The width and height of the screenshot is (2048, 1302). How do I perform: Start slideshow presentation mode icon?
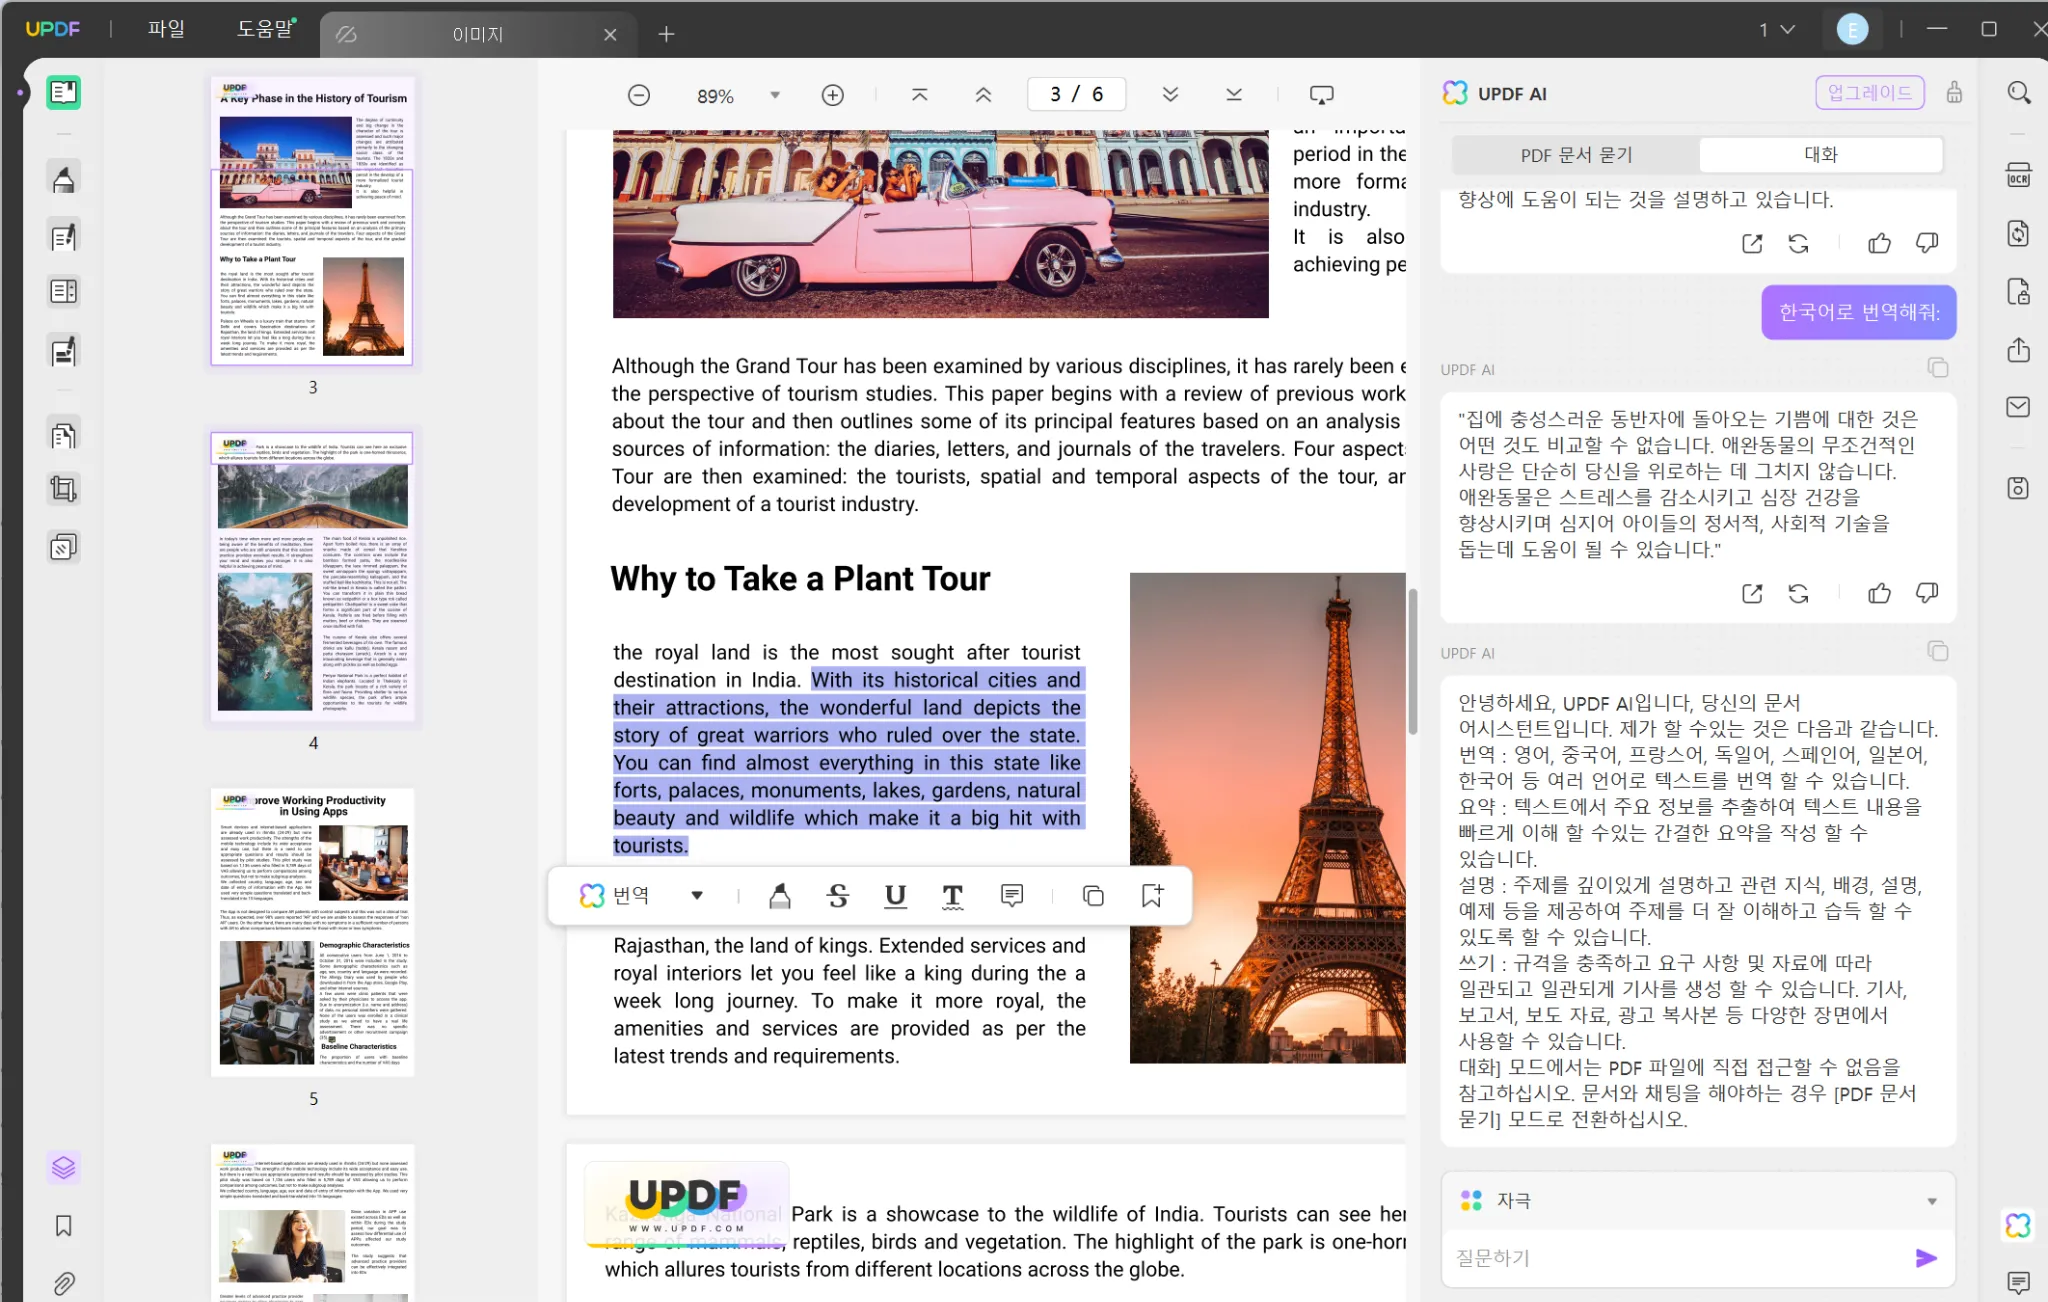pyautogui.click(x=1322, y=95)
